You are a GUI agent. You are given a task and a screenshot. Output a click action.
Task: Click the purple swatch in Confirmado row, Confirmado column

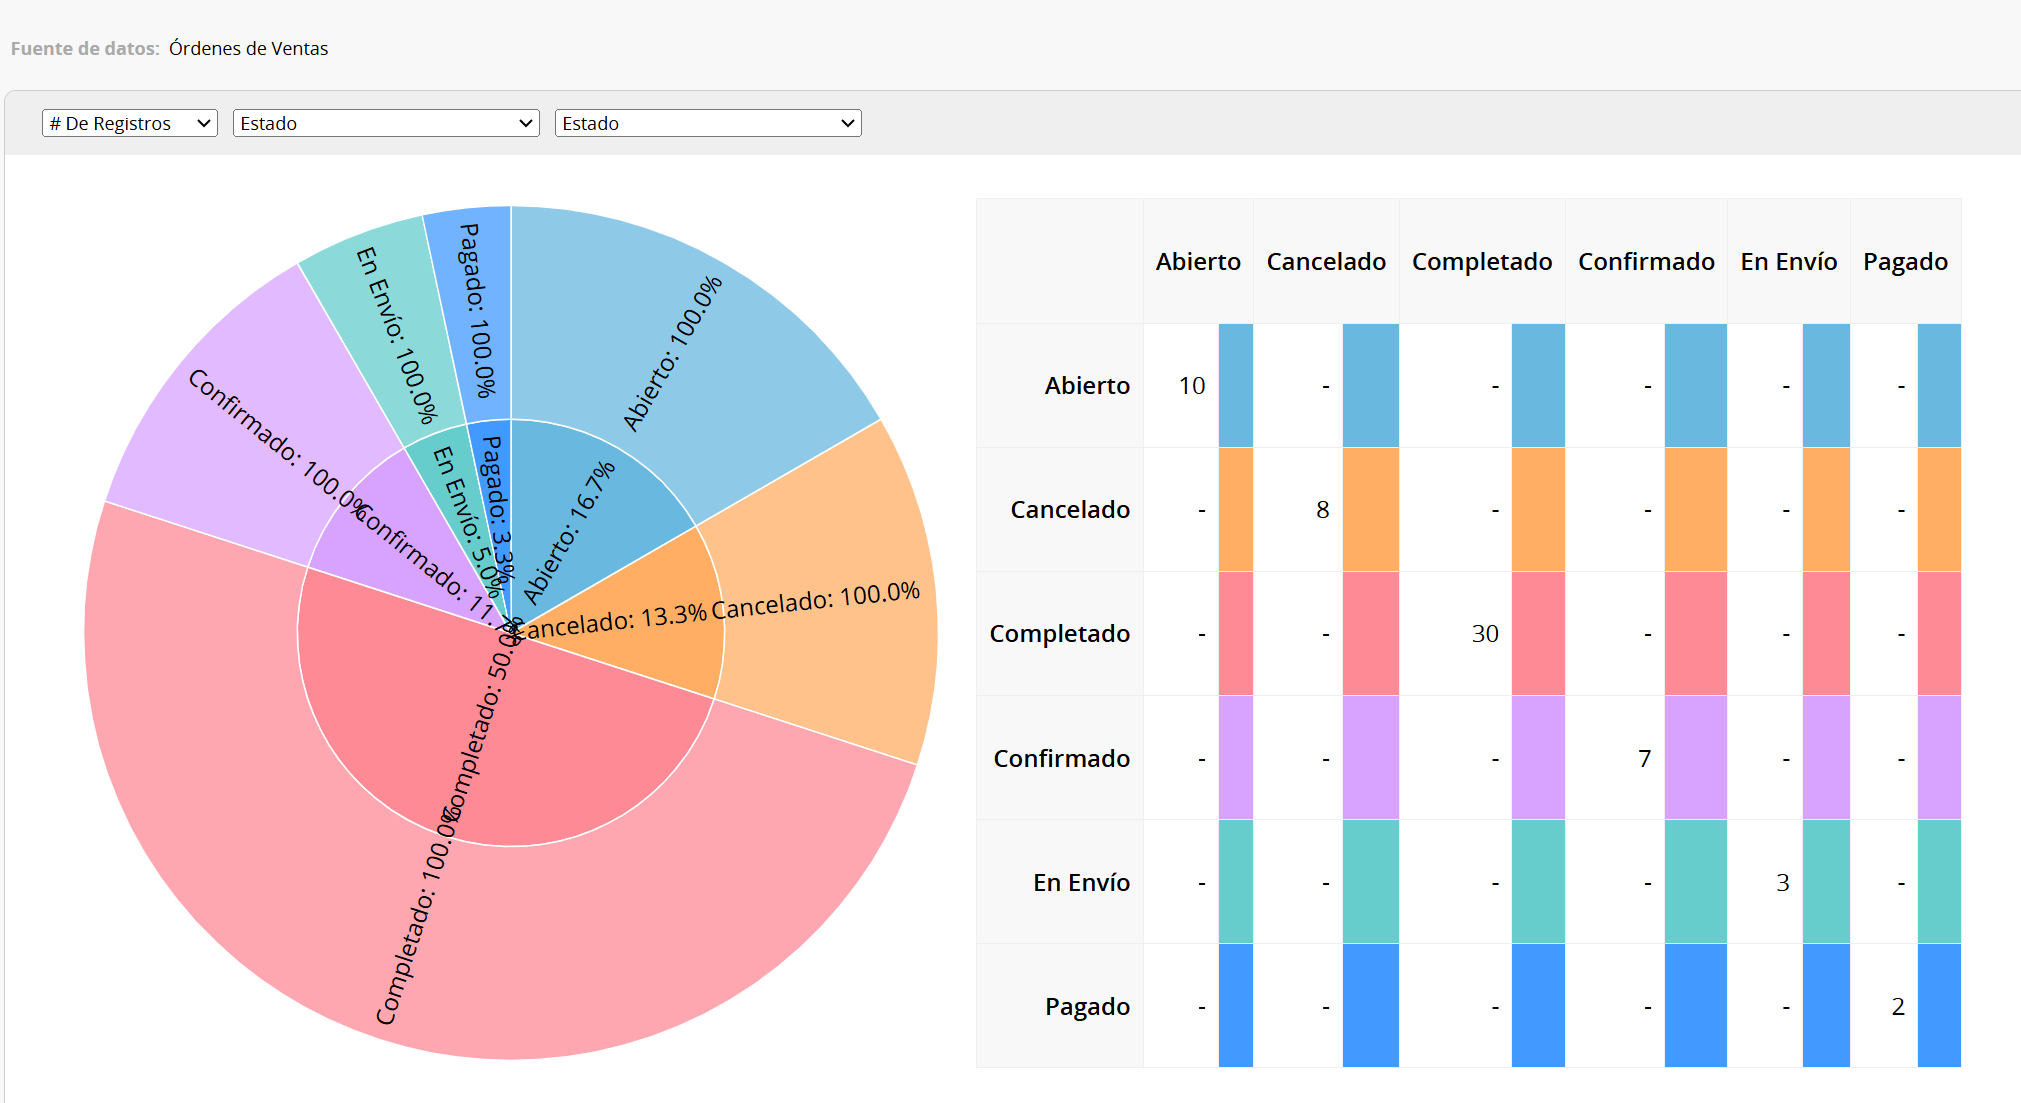pyautogui.click(x=1696, y=759)
